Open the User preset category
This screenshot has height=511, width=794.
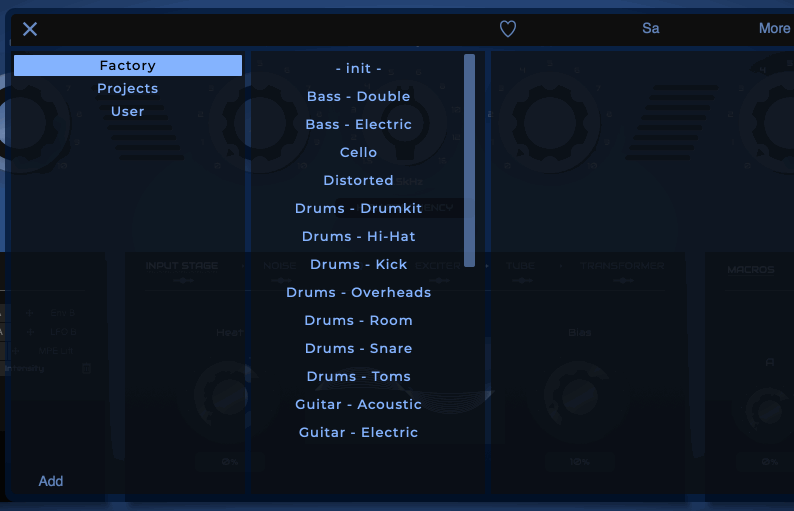click(128, 112)
